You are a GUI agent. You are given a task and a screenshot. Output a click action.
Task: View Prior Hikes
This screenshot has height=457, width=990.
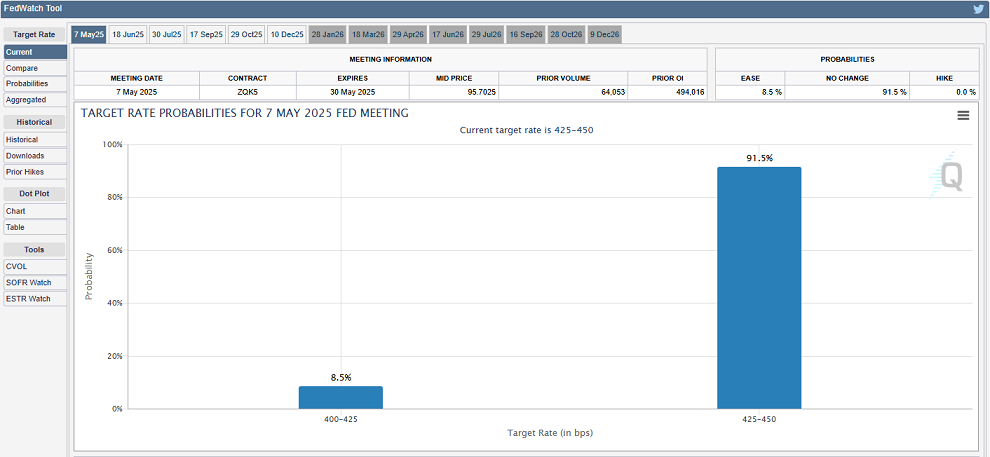26,172
